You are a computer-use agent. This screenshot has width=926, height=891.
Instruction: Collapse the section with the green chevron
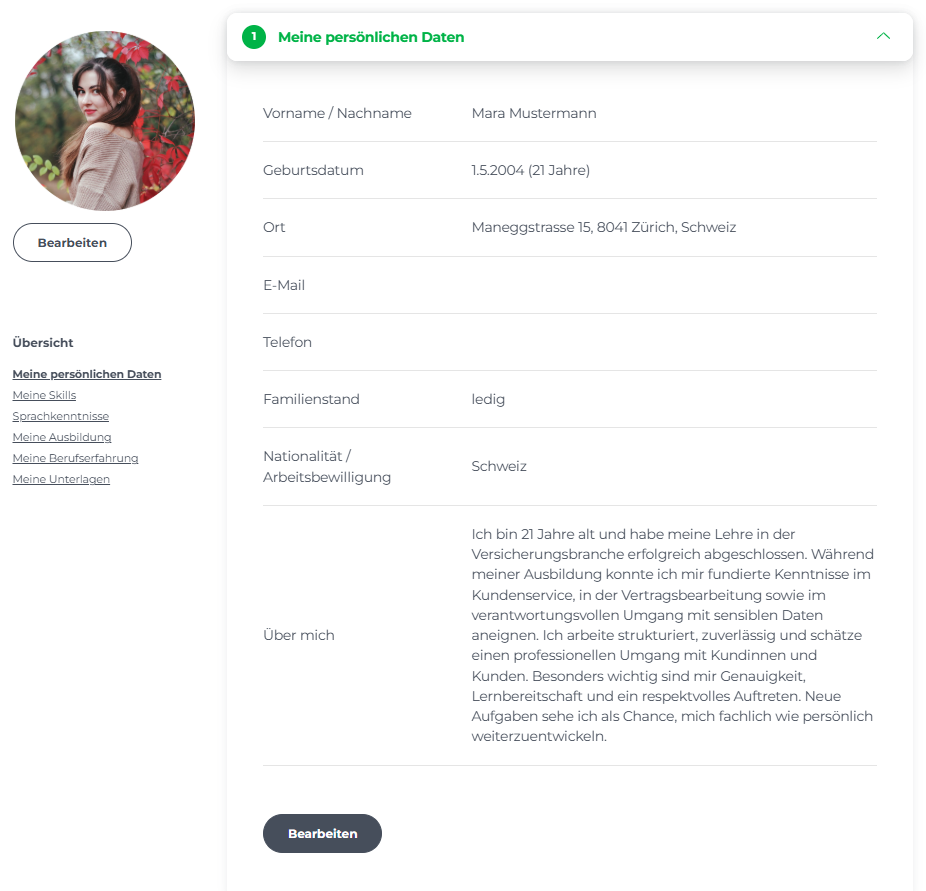[x=883, y=36]
